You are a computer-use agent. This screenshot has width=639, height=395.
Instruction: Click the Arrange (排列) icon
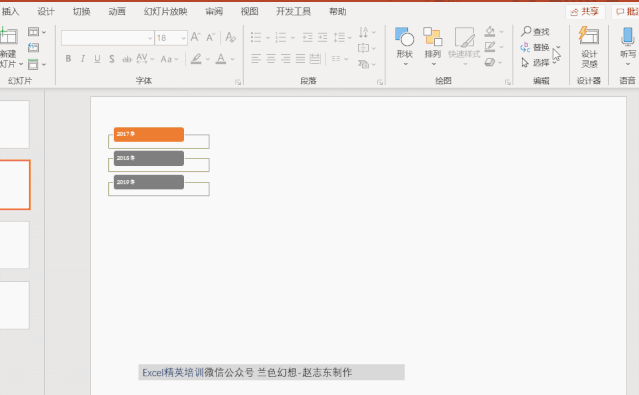pos(432,37)
